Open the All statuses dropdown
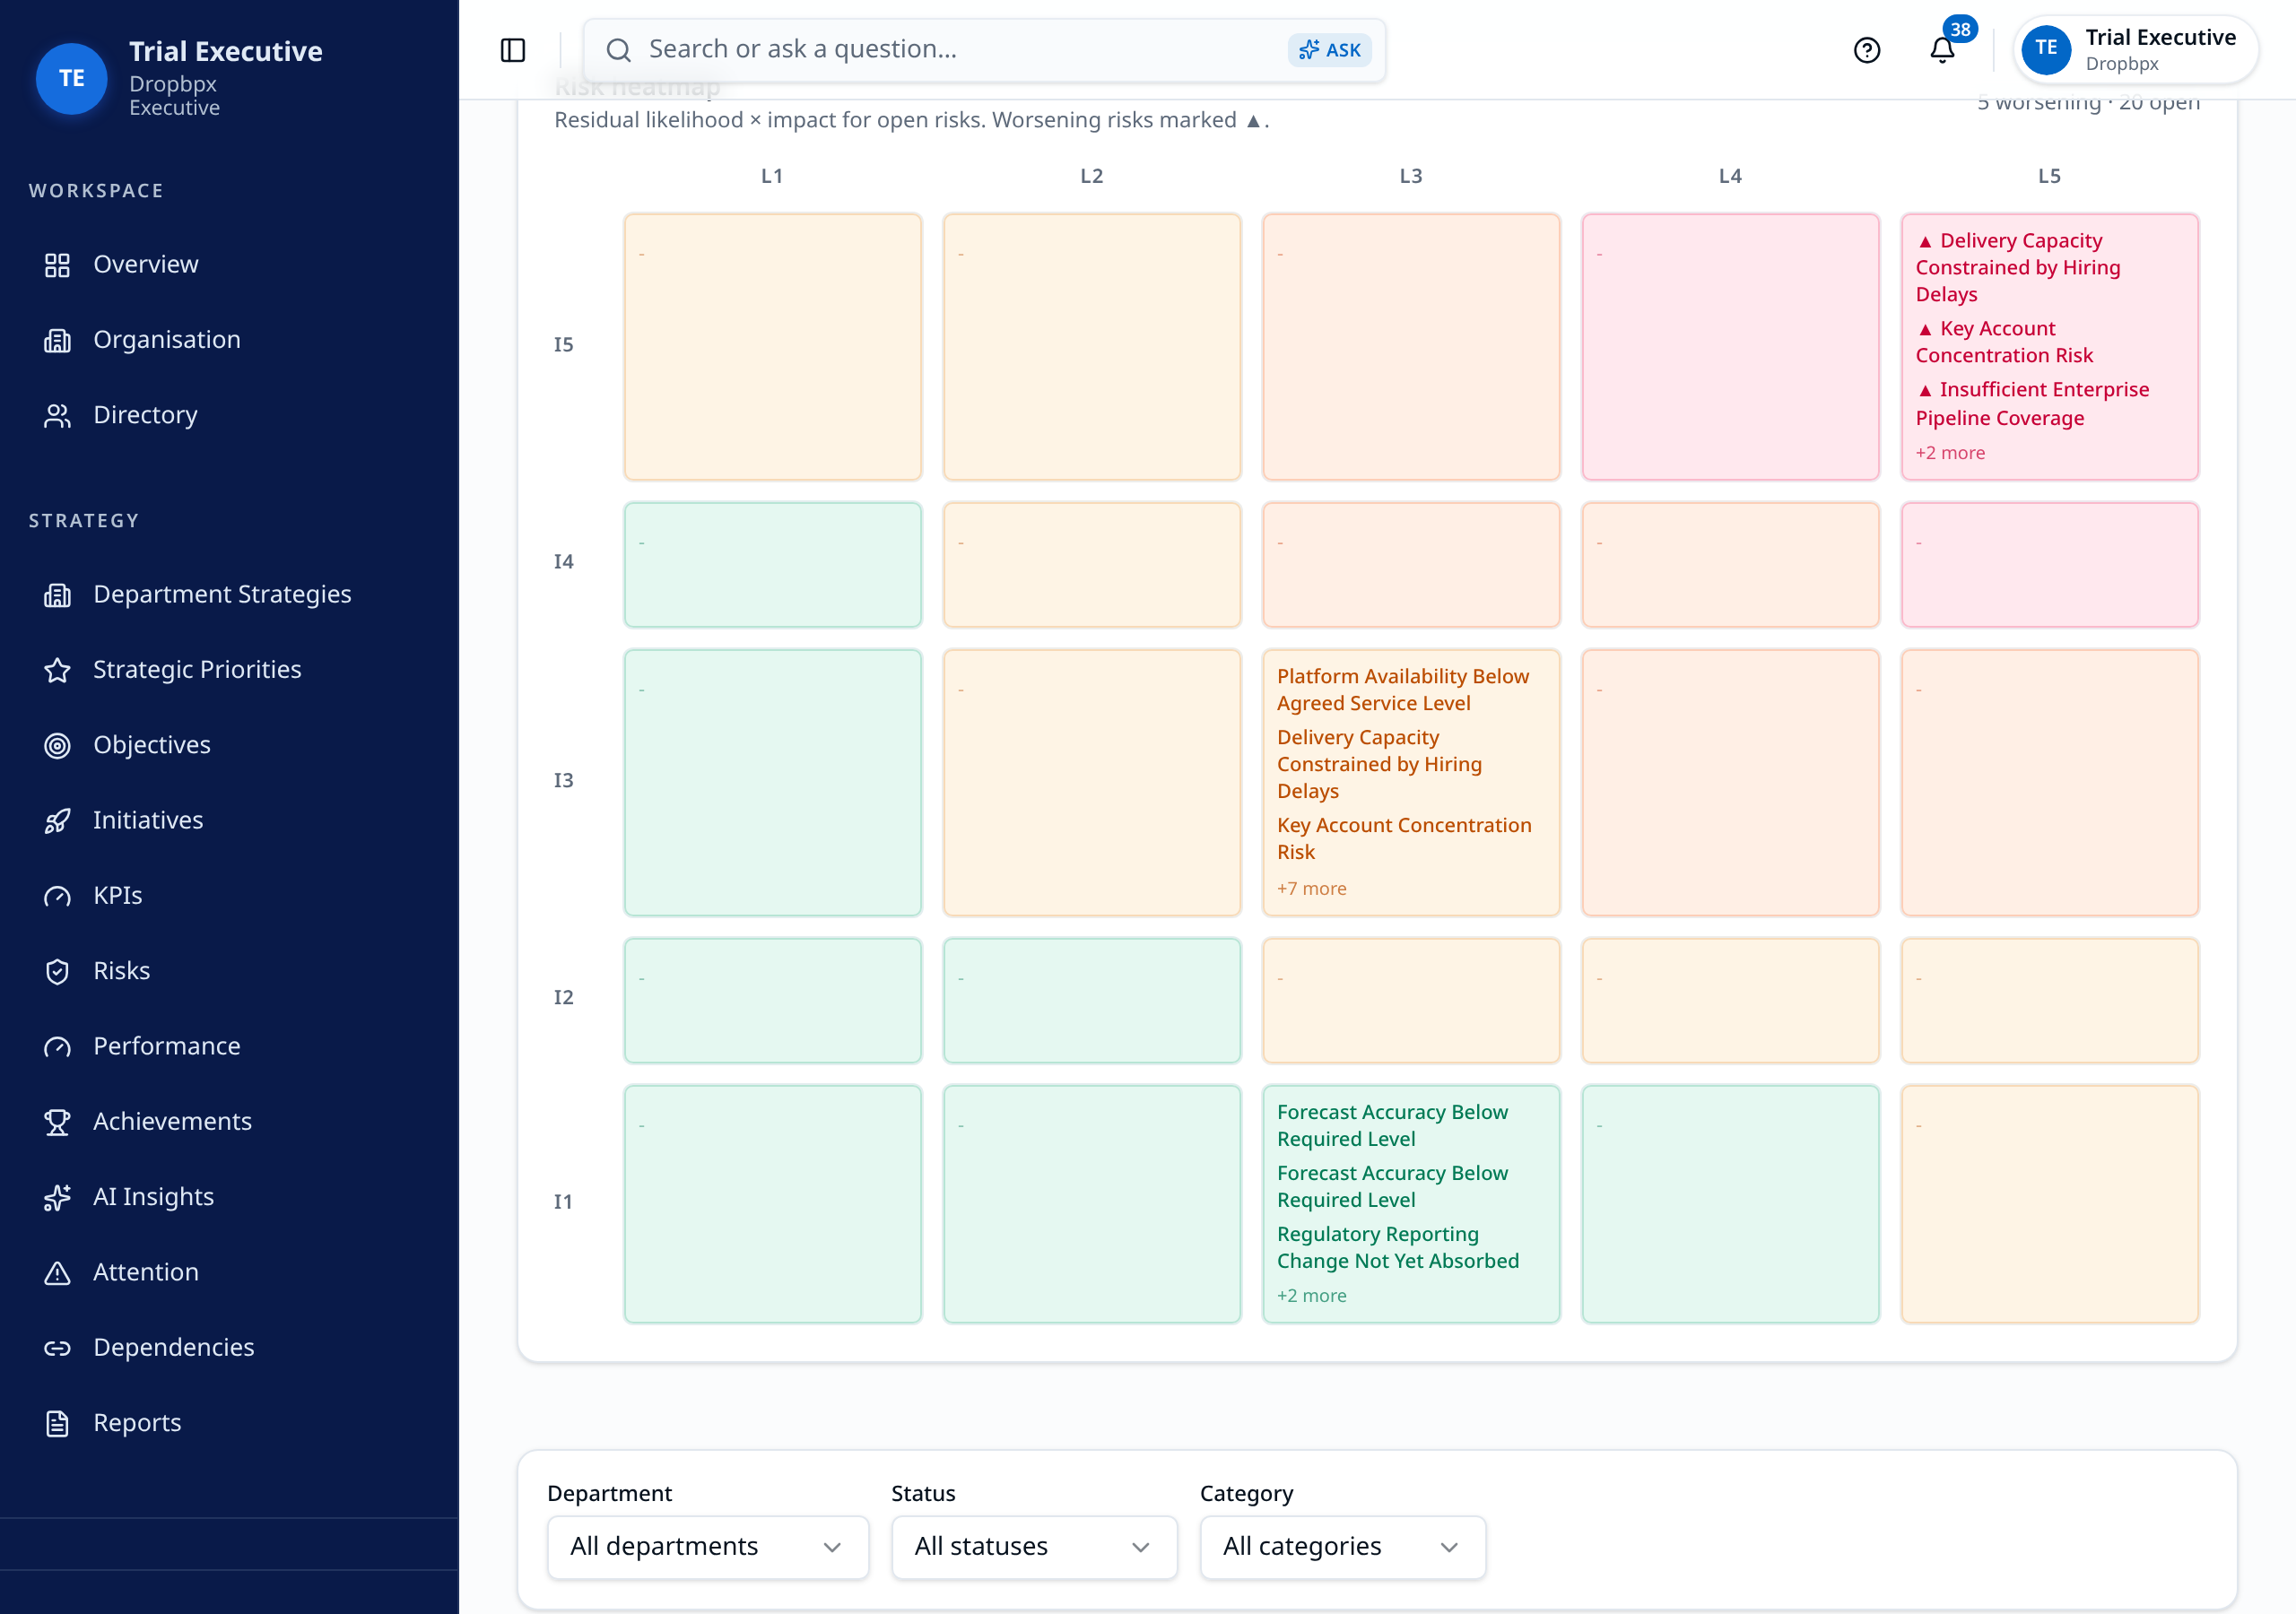 pyautogui.click(x=1034, y=1547)
